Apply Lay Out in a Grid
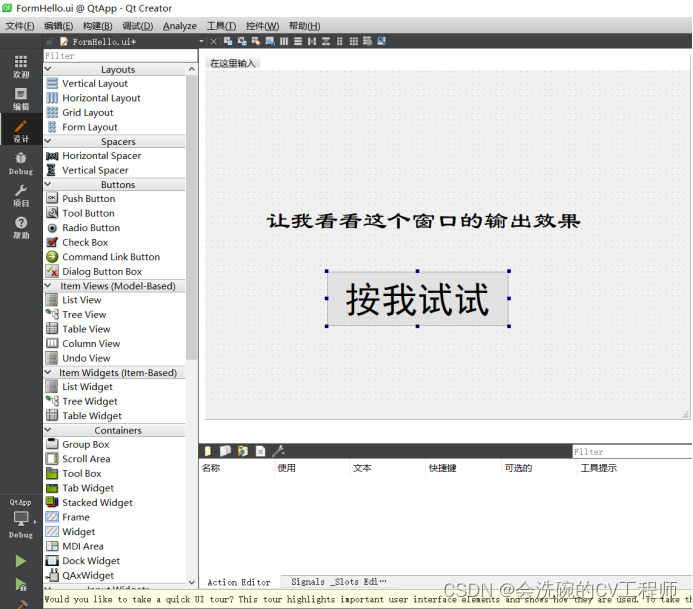Viewport: 693px width, 609px height. (x=354, y=41)
